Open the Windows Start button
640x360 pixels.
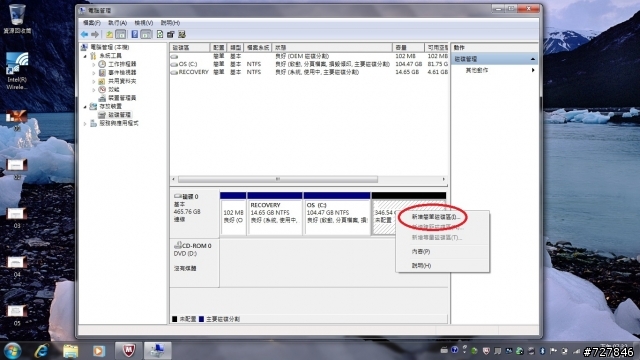tap(13, 351)
